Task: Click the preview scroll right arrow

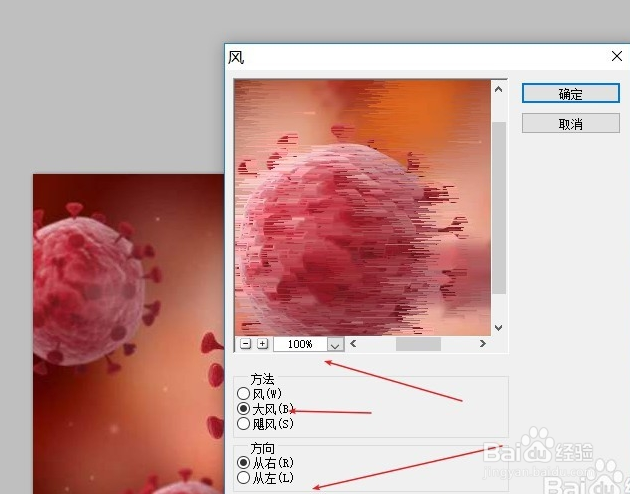Action: click(483, 344)
